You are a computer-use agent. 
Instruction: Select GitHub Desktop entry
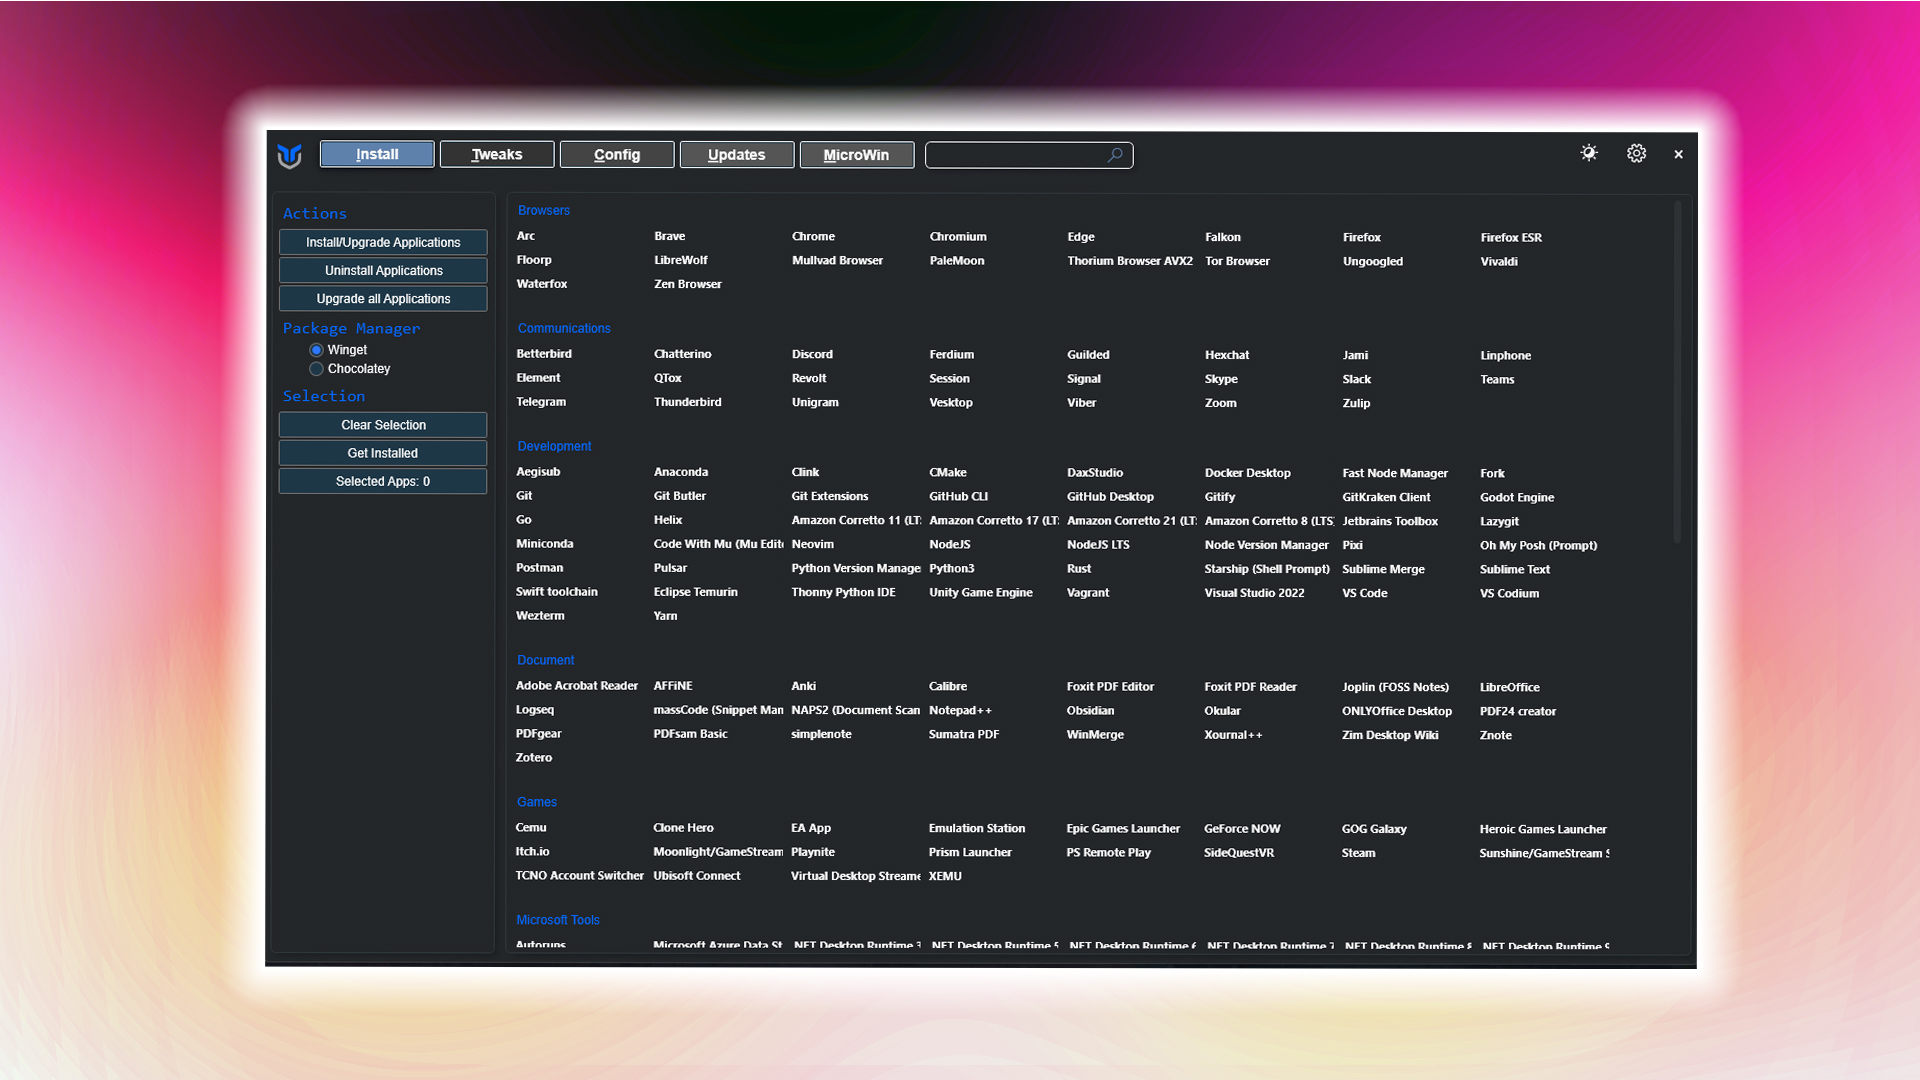click(x=1110, y=497)
